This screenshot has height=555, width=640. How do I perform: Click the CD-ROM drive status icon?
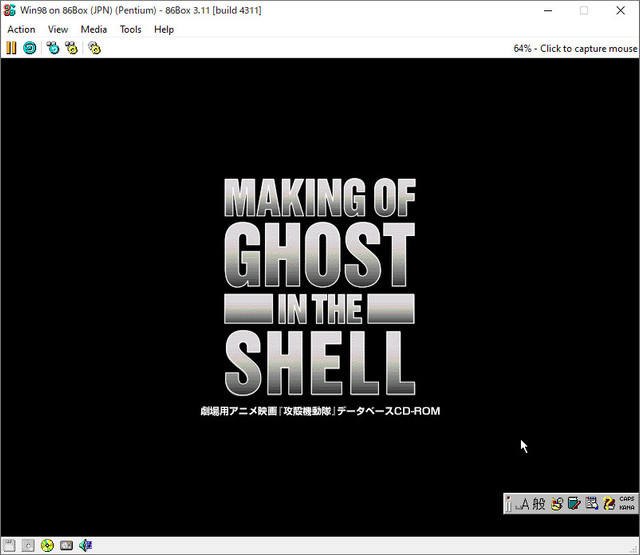(x=47, y=545)
